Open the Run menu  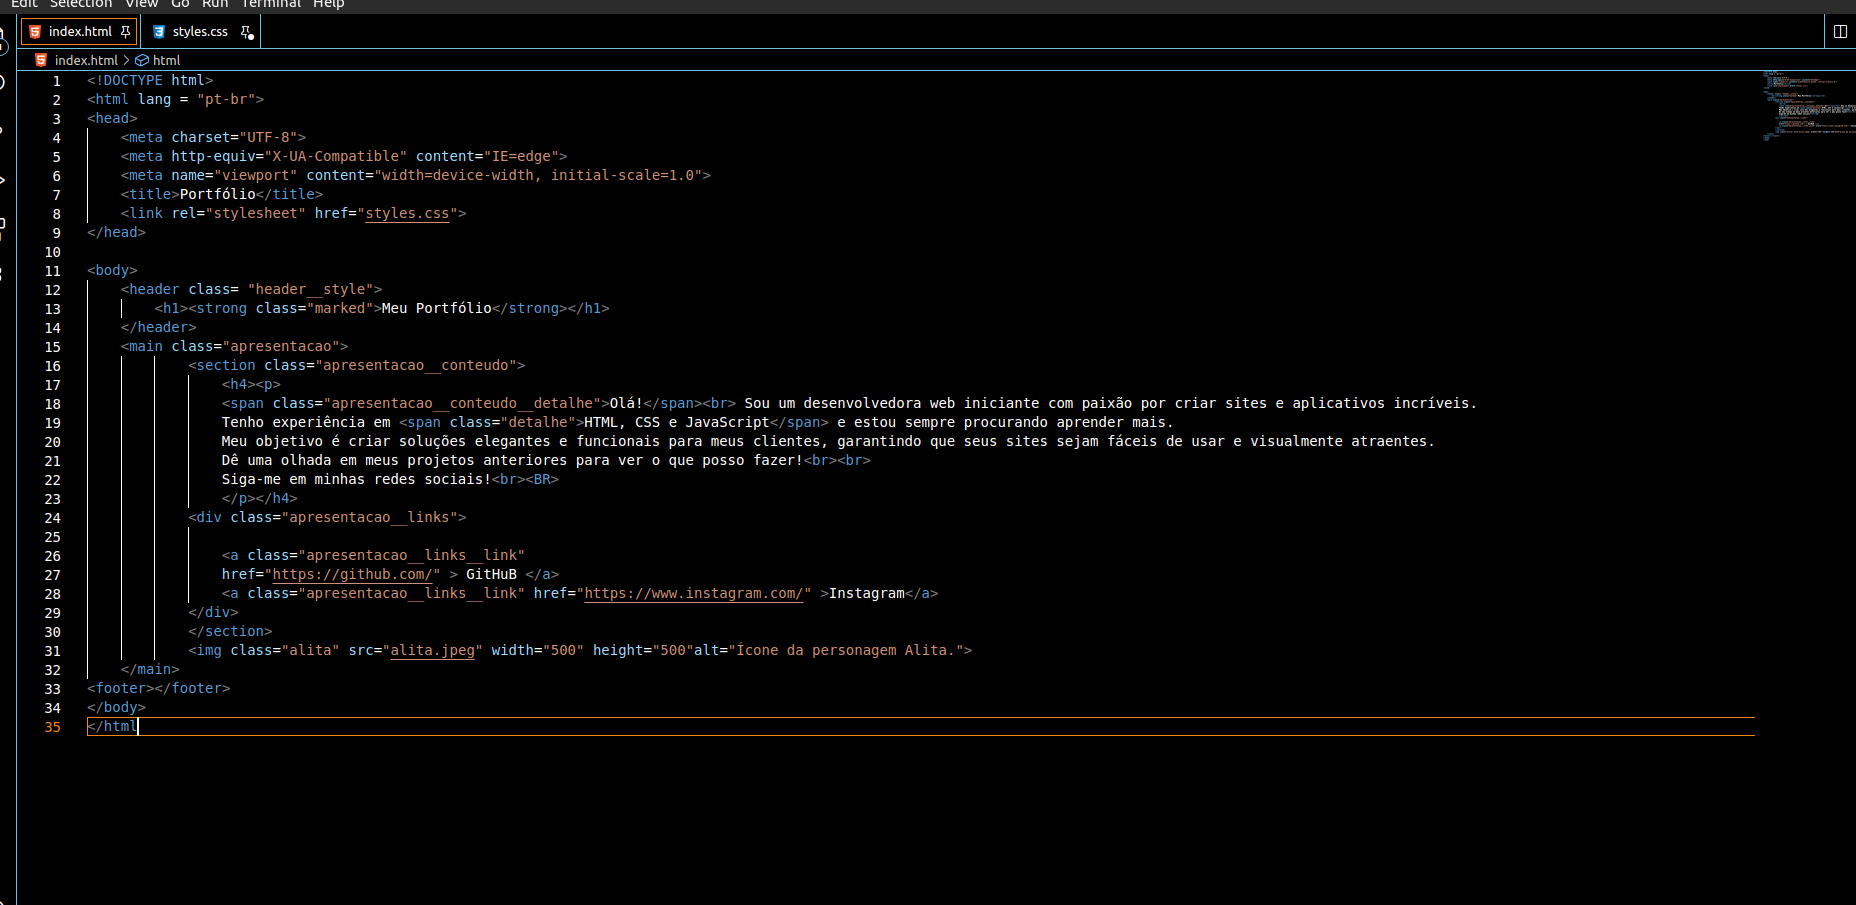pyautogui.click(x=215, y=4)
